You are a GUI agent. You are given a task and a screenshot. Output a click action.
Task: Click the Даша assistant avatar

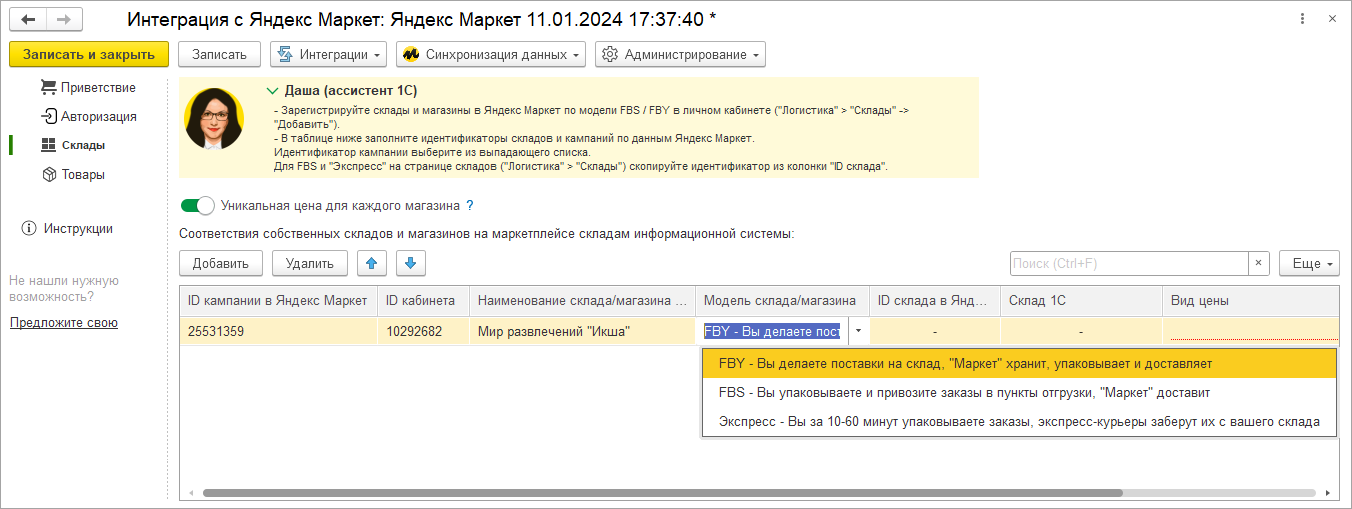click(214, 119)
